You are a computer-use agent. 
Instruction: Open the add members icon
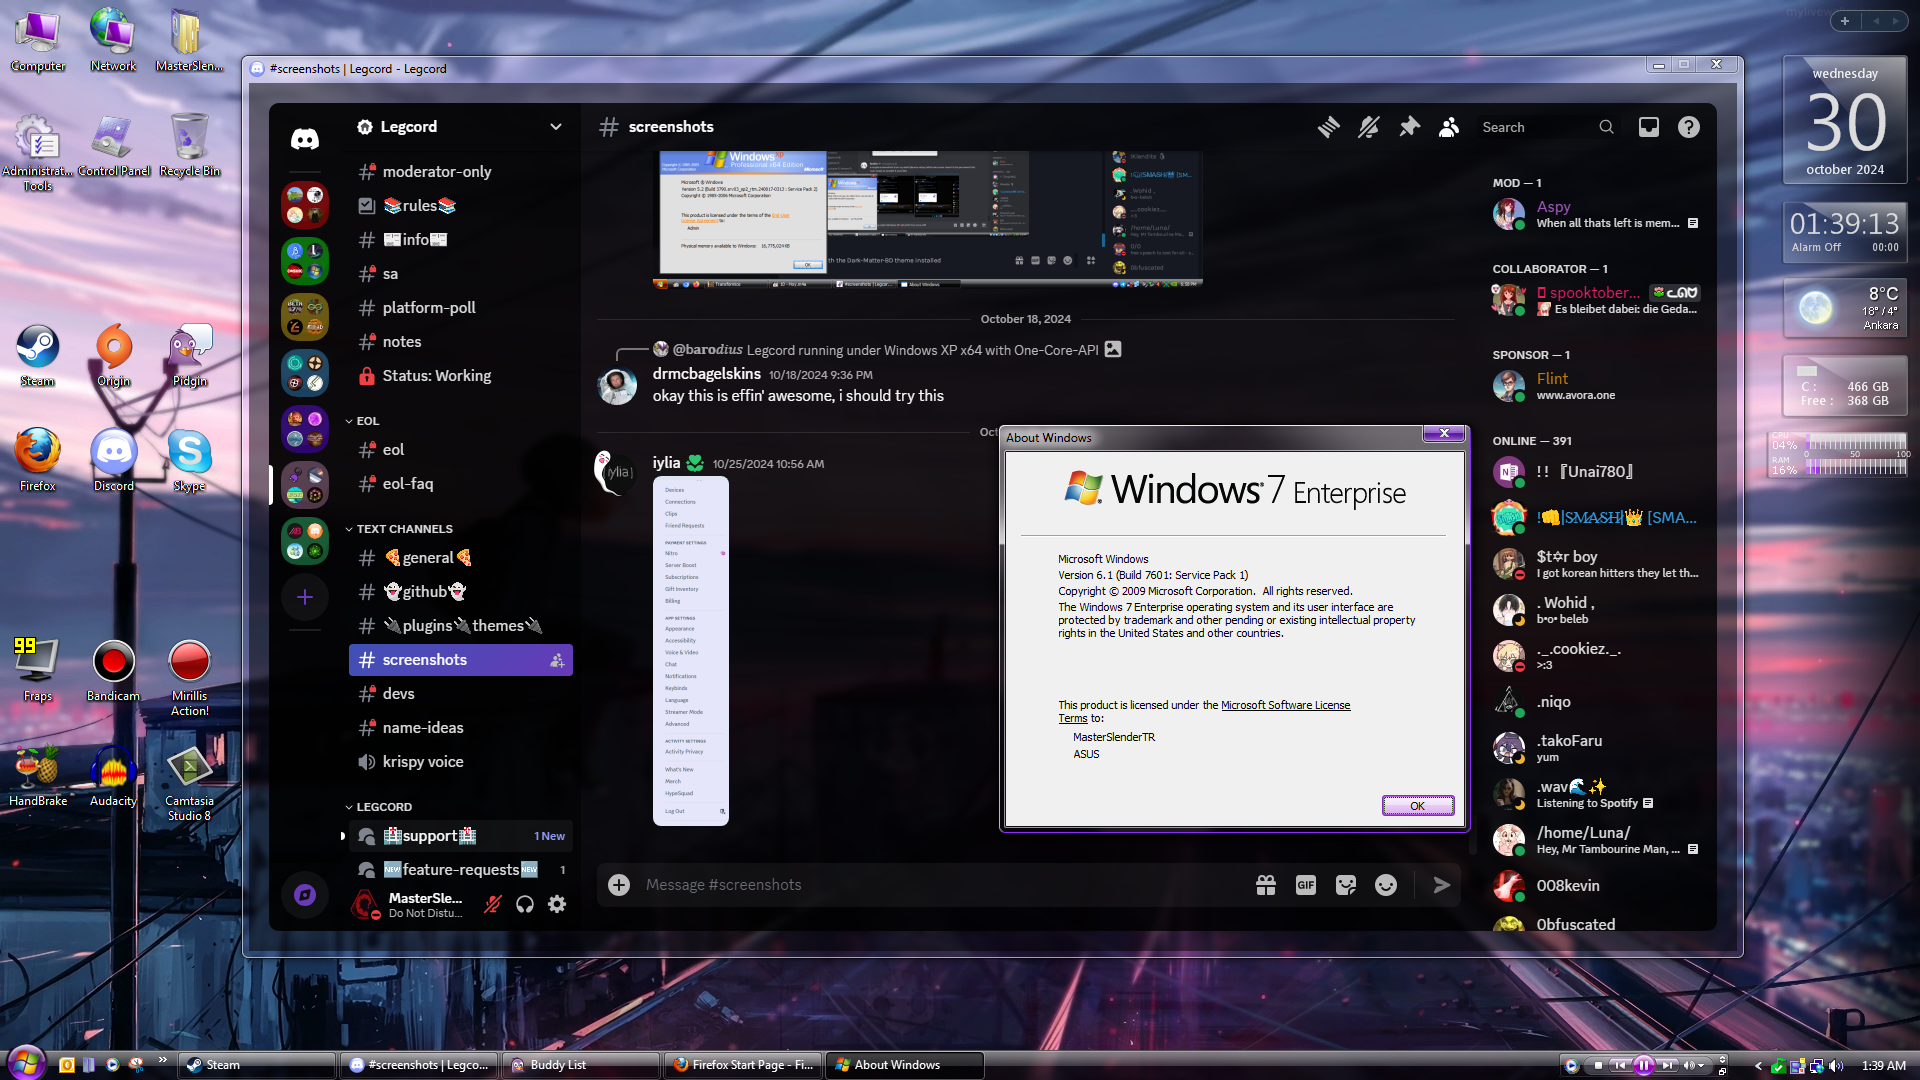(1448, 127)
